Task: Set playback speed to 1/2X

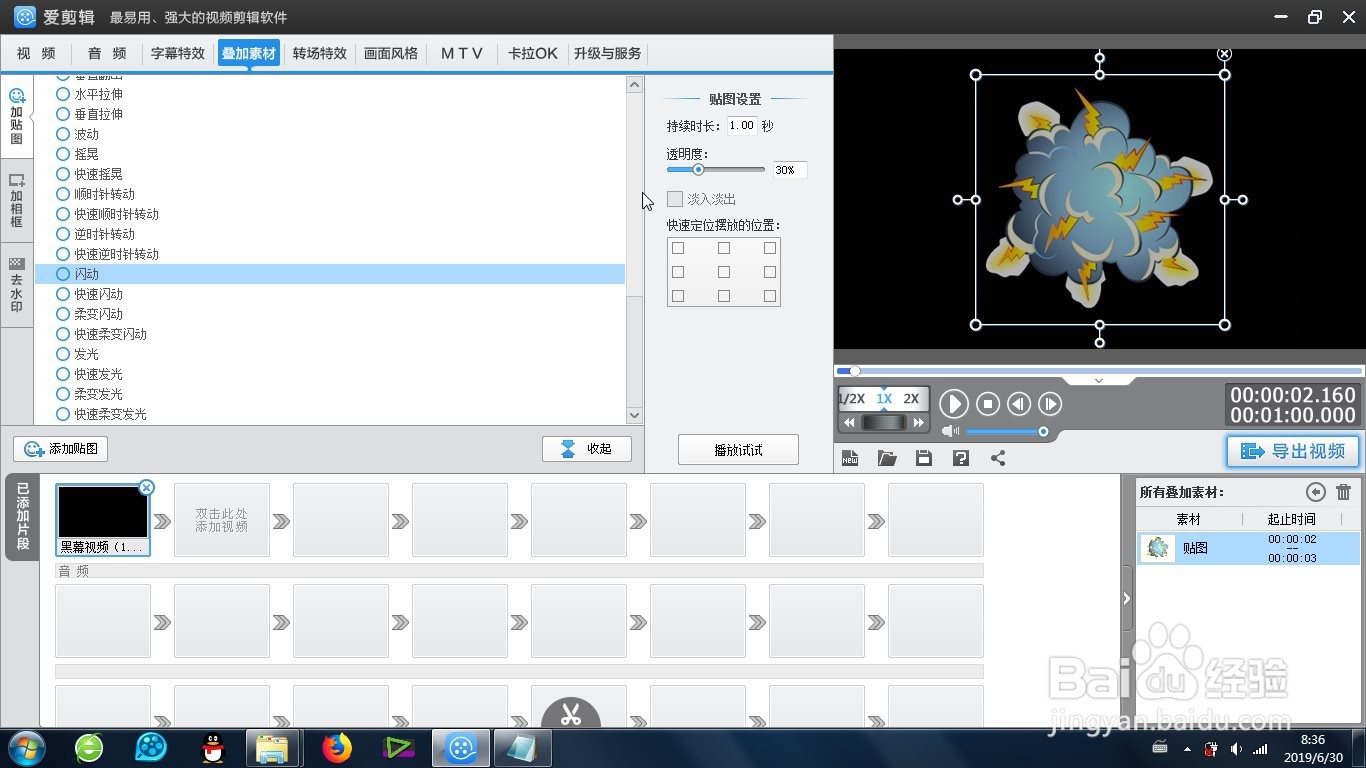Action: (x=851, y=399)
